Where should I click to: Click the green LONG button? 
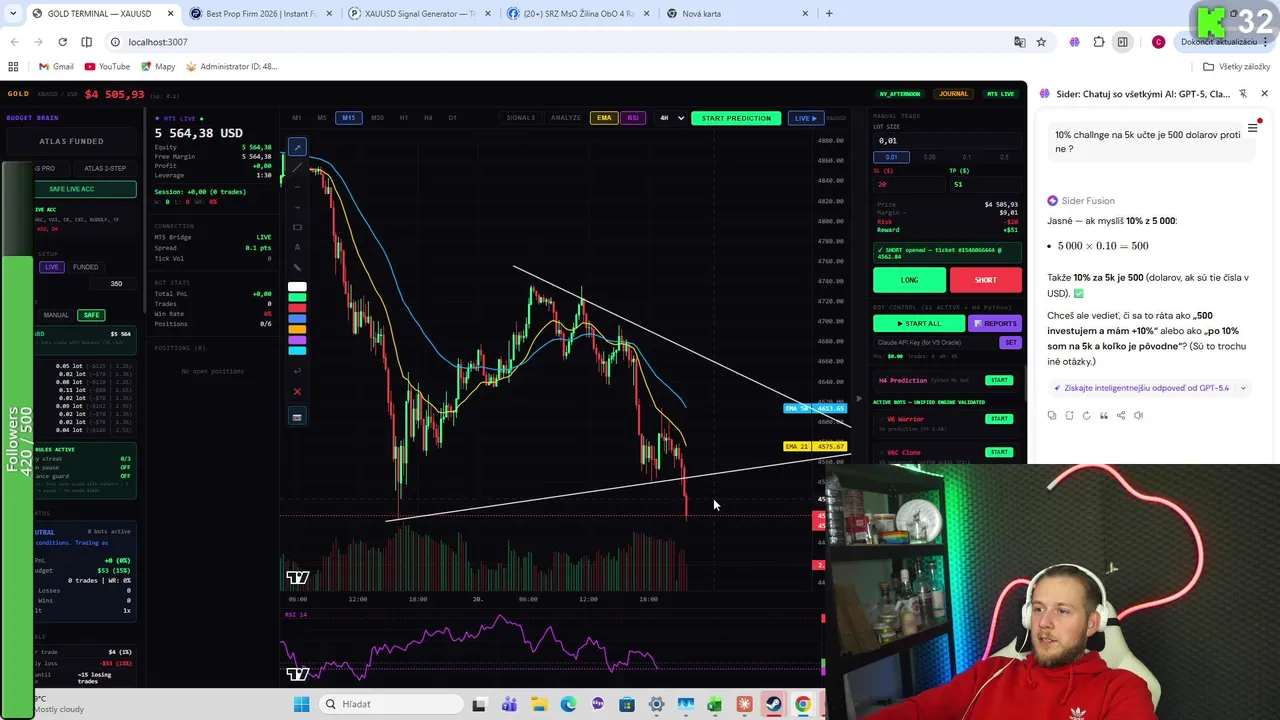point(909,280)
